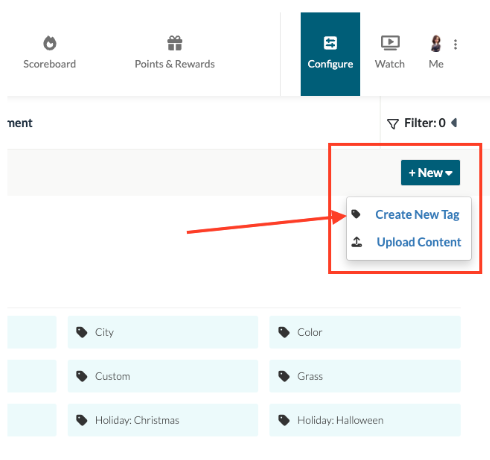The image size is (490, 460).
Task: Click the Filter: 0 label
Action: 425,123
